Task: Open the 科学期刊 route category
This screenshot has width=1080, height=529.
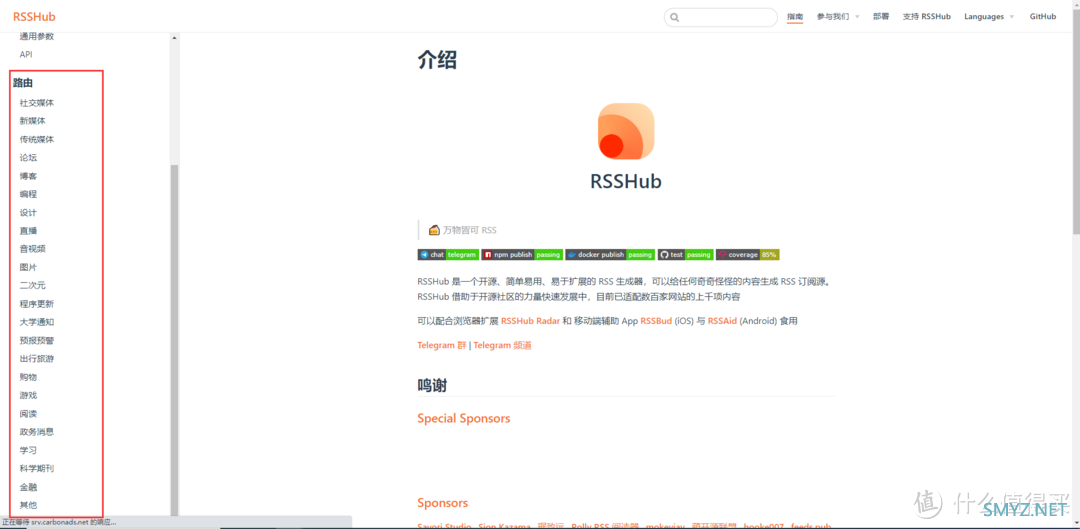Action: [x=37, y=468]
